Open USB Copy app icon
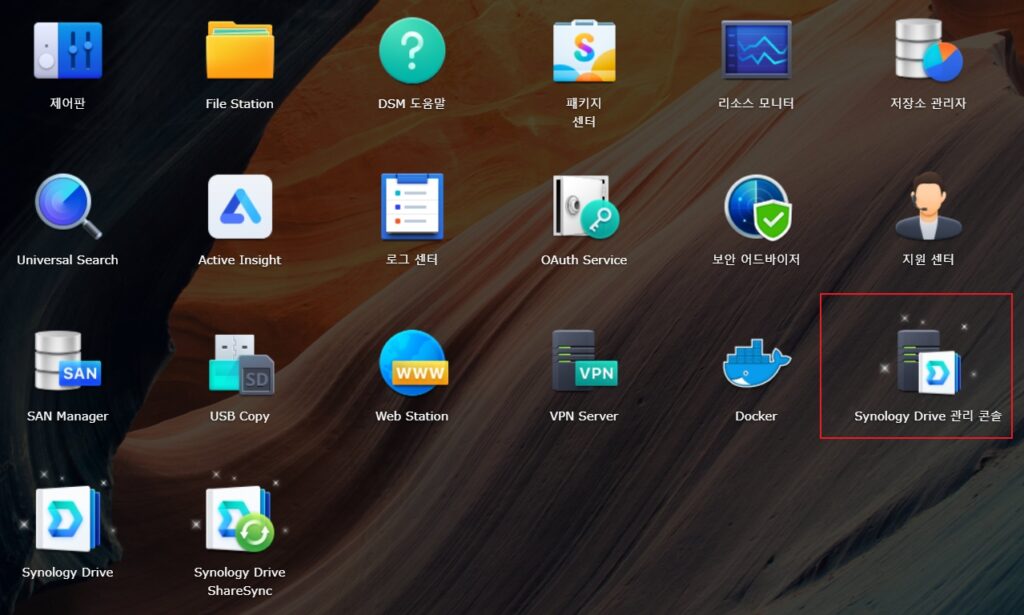The width and height of the screenshot is (1024, 615). click(x=239, y=363)
